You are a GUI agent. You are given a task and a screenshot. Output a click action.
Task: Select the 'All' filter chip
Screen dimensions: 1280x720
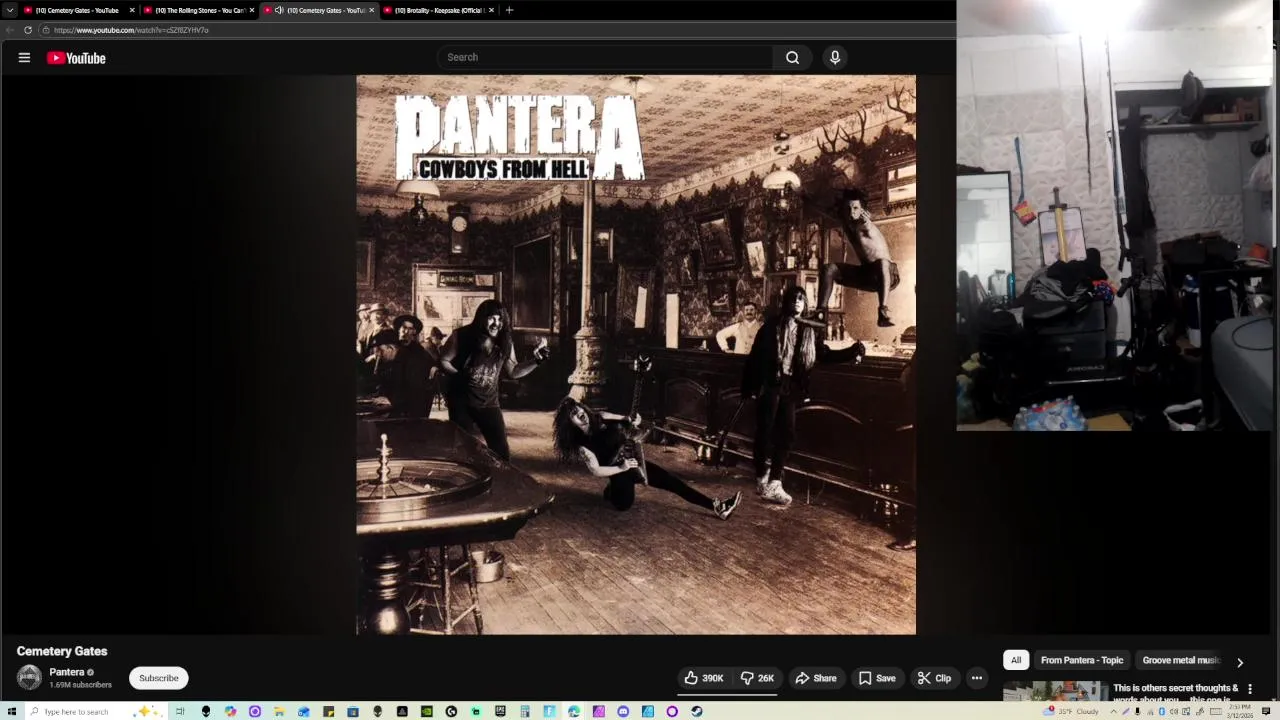1016,660
